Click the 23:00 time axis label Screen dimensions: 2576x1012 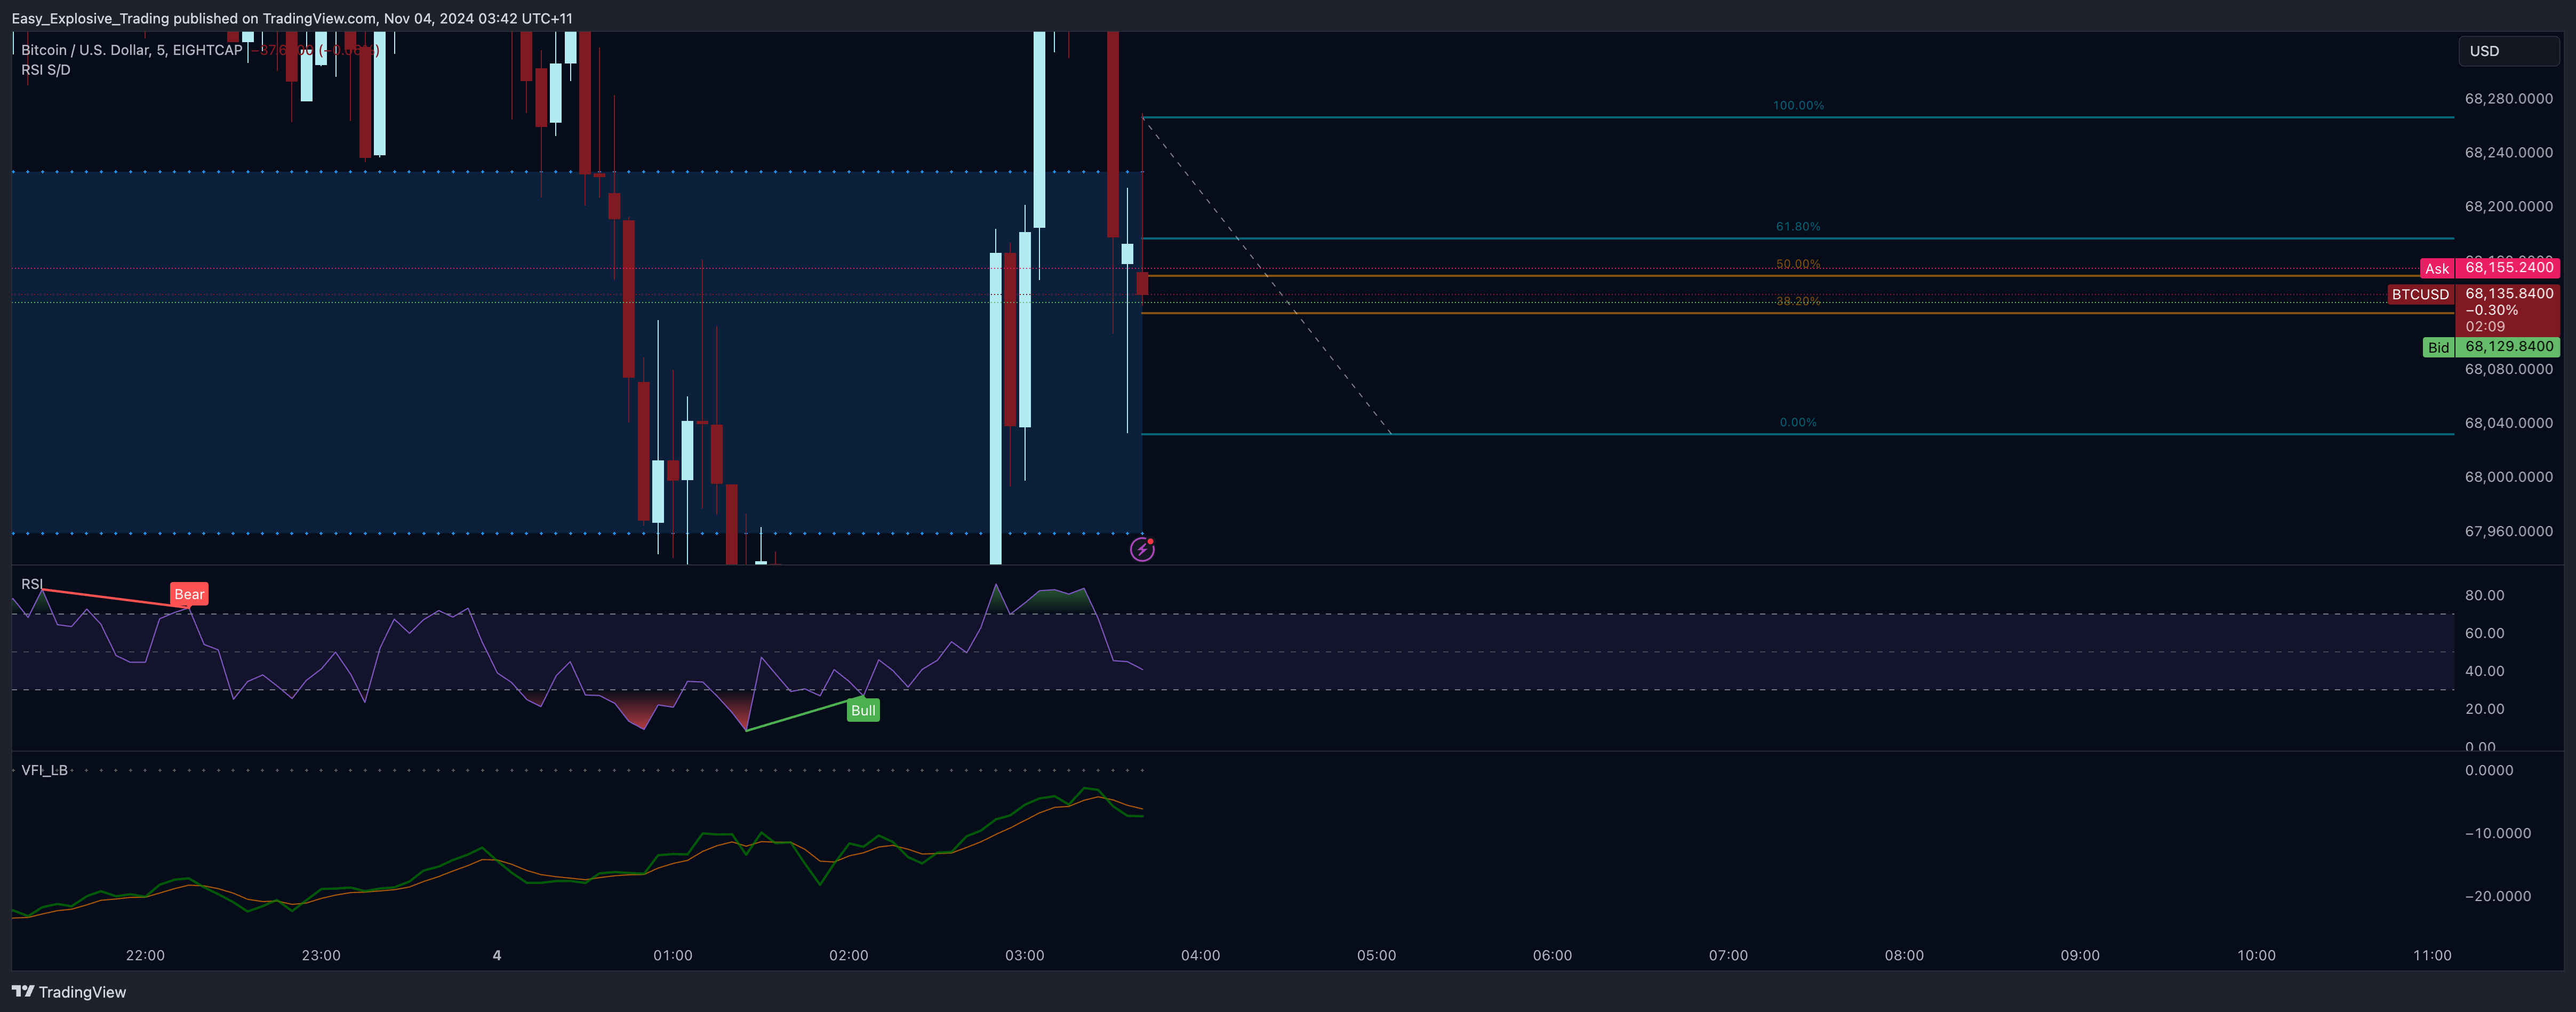click(321, 955)
